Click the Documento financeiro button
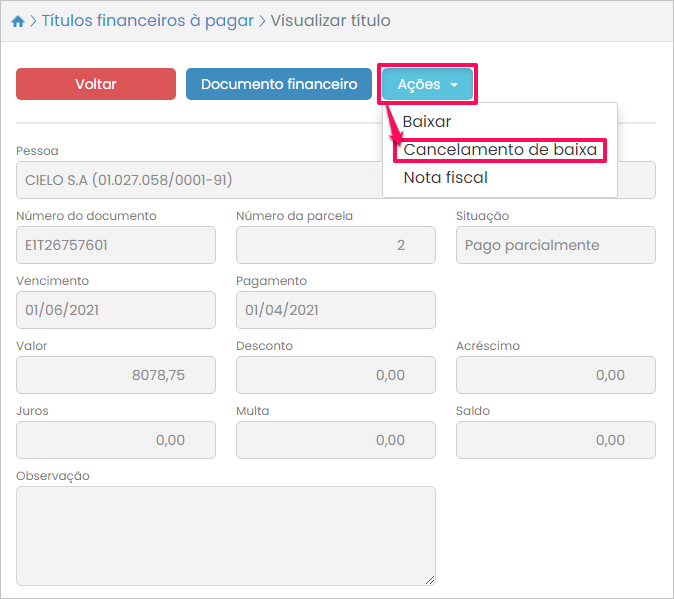 coord(279,84)
